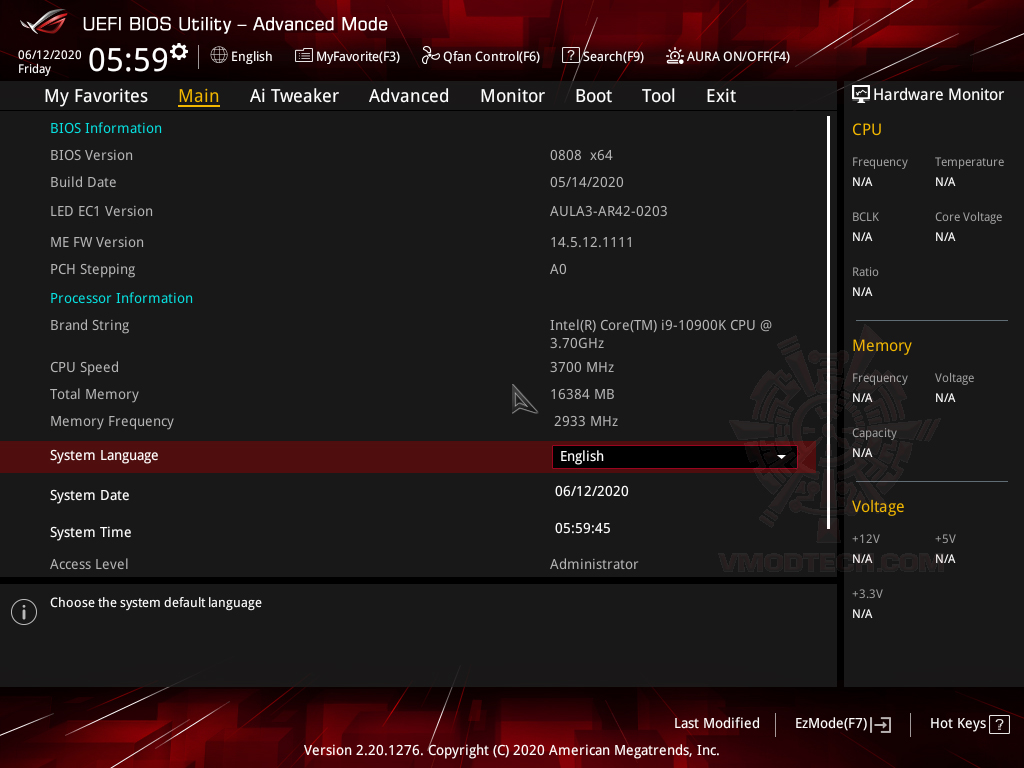Screen dimensions: 1024x768
Task: Open the System Language dropdown
Action: tap(781, 456)
